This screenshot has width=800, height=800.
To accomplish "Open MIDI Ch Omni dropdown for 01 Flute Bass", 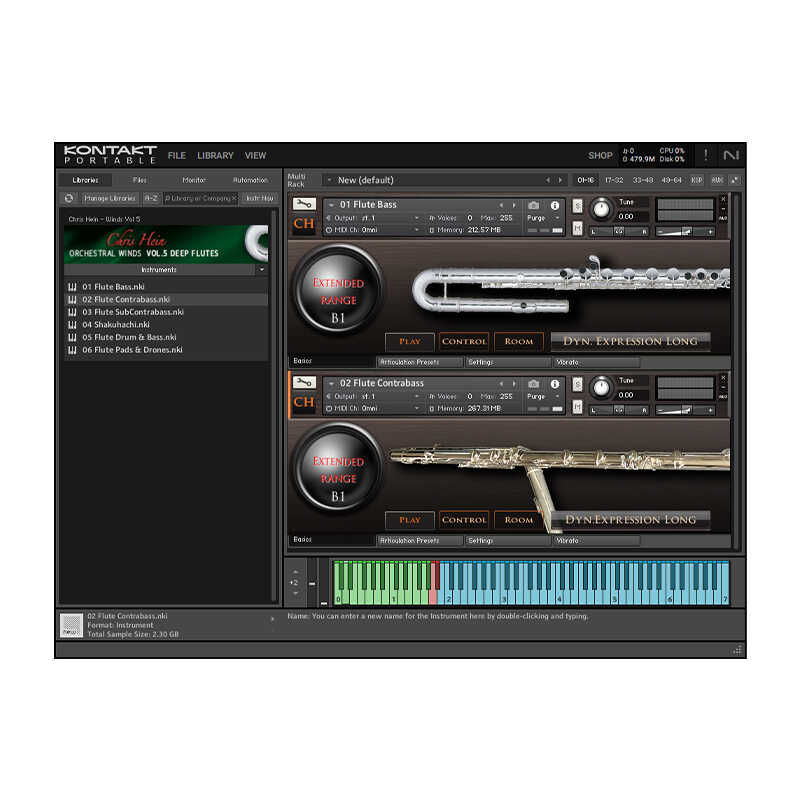I will click(x=417, y=230).
